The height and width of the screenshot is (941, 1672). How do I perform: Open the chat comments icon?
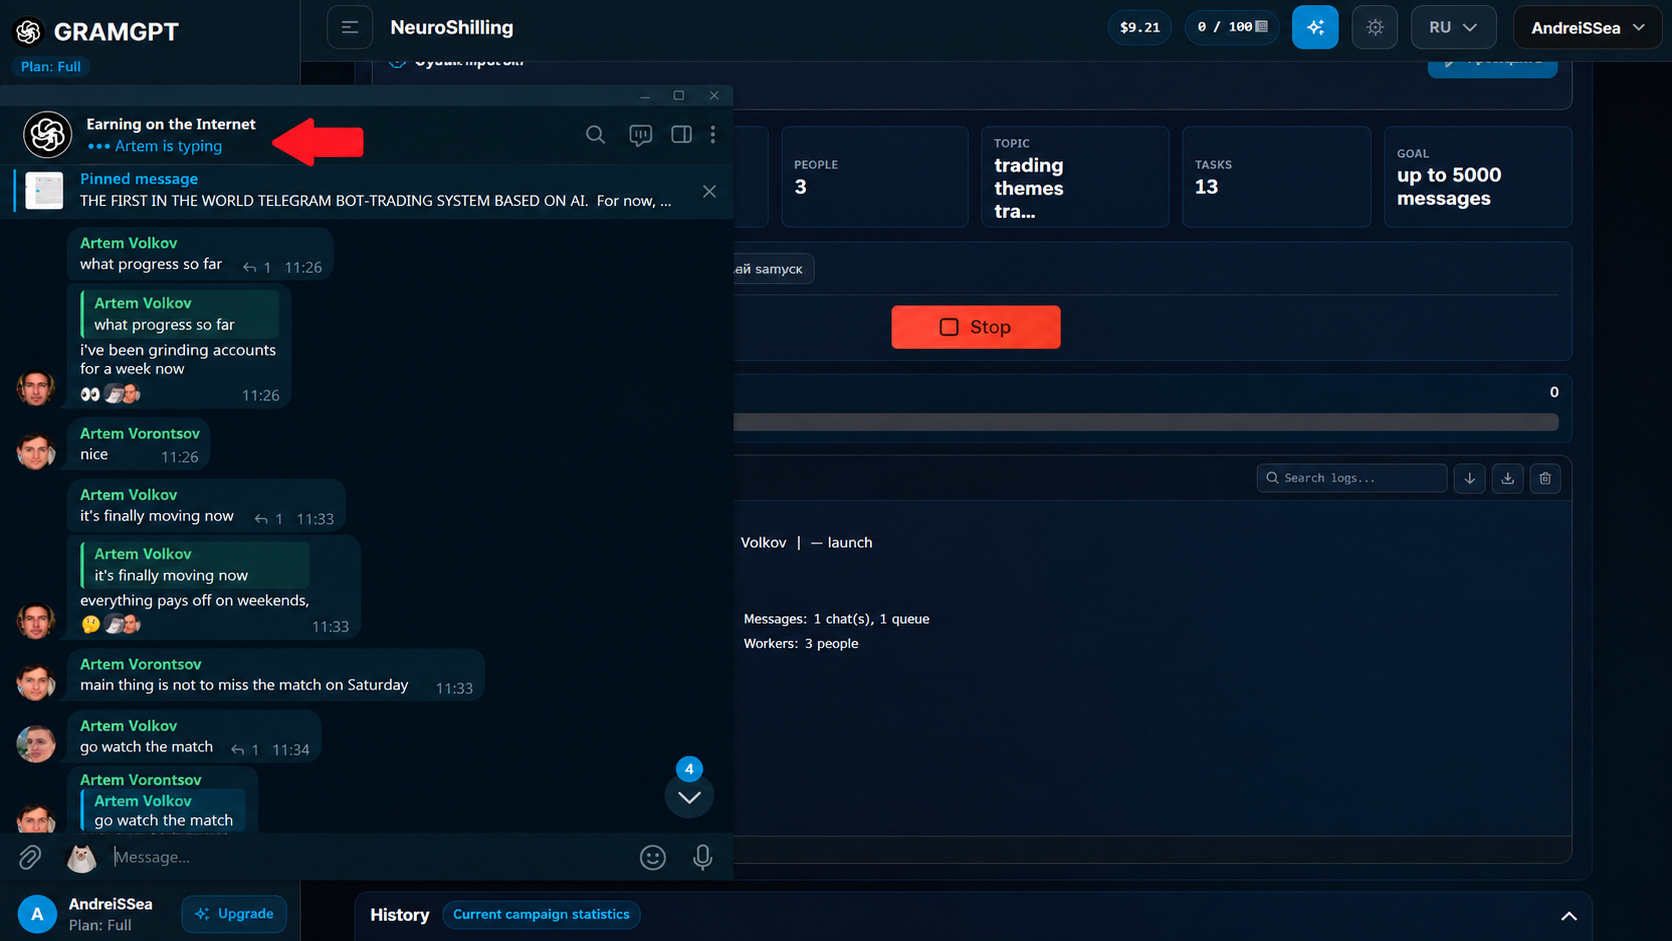640,134
